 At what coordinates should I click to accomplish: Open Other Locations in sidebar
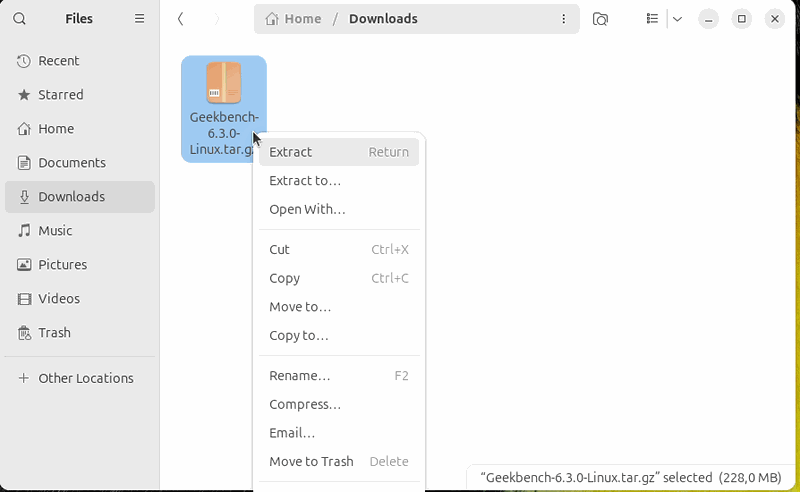point(85,379)
